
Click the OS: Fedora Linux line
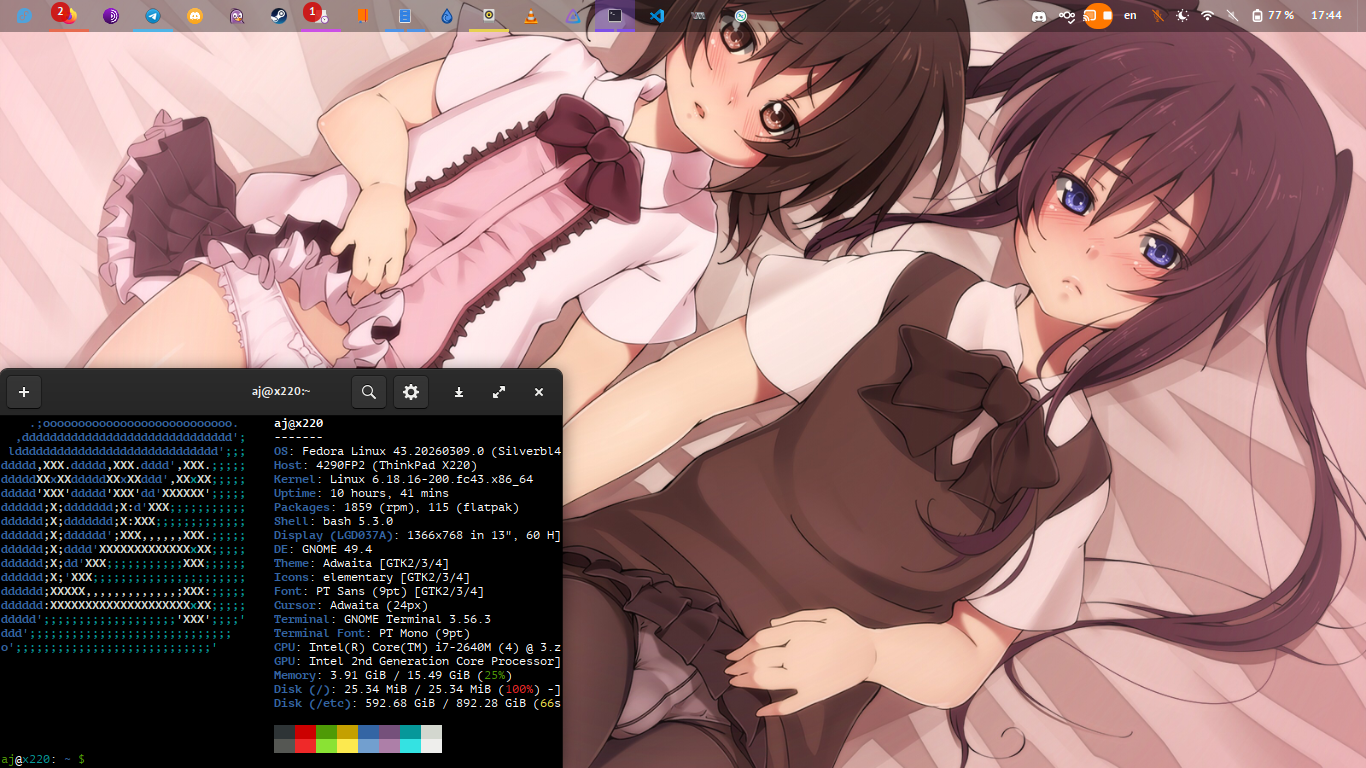417,452
